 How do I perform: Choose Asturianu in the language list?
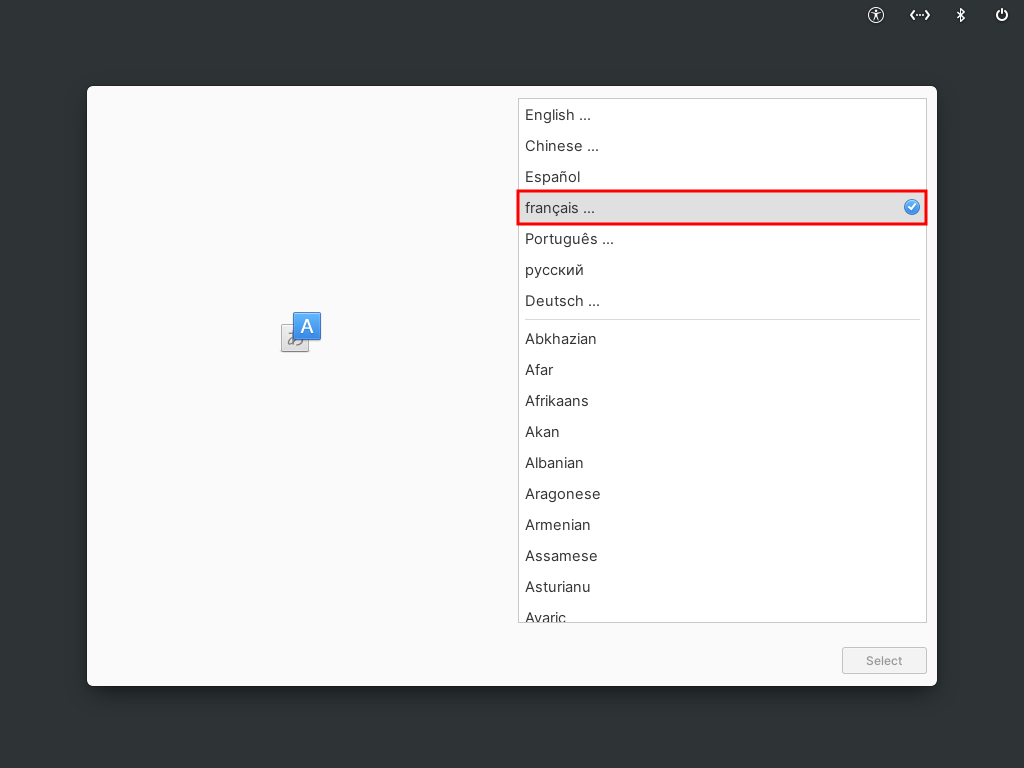[x=722, y=587]
